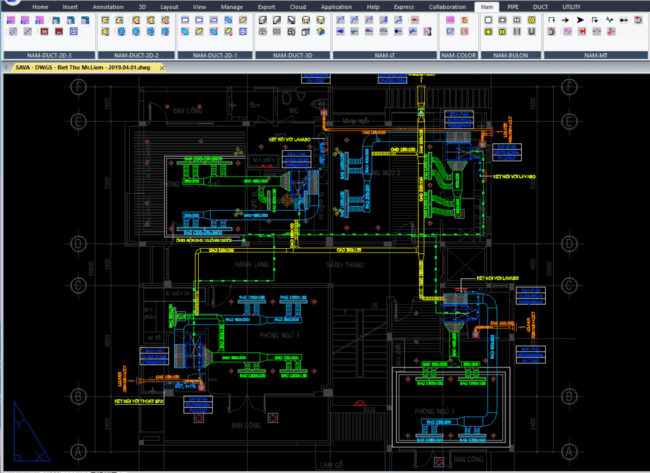The height and width of the screenshot is (473, 650).
Task: Click the 'LAM GỖ' text
Action: point(332,465)
